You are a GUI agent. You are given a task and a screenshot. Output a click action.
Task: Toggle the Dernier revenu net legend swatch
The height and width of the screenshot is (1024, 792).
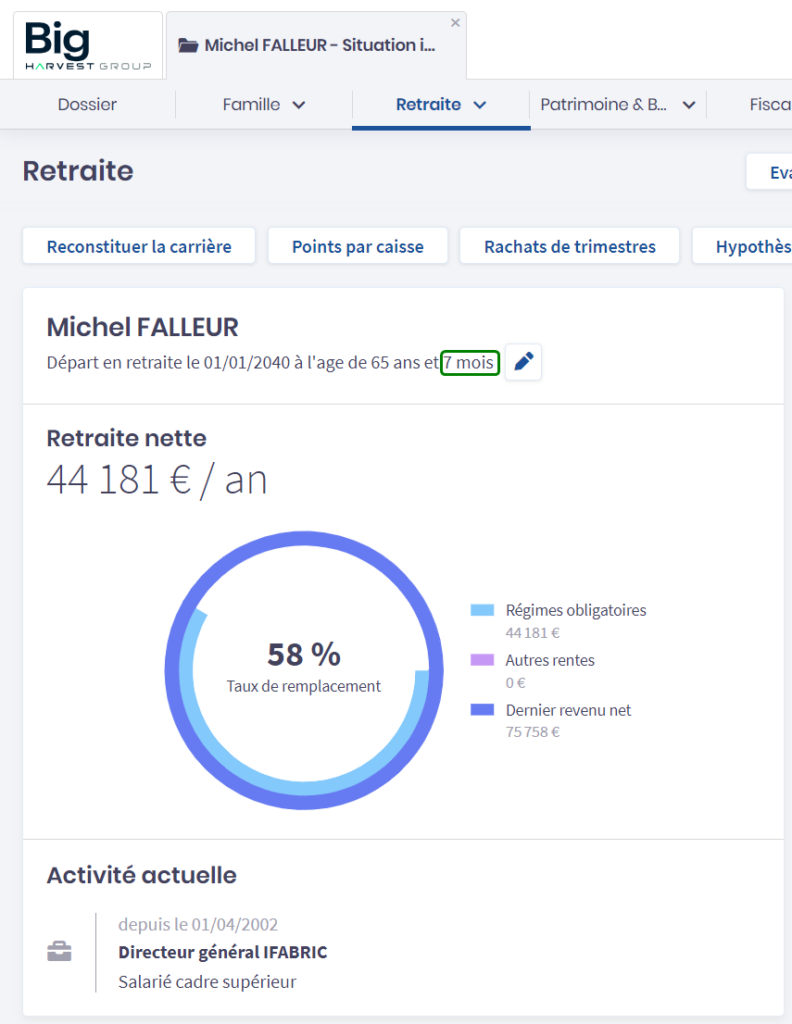click(482, 710)
